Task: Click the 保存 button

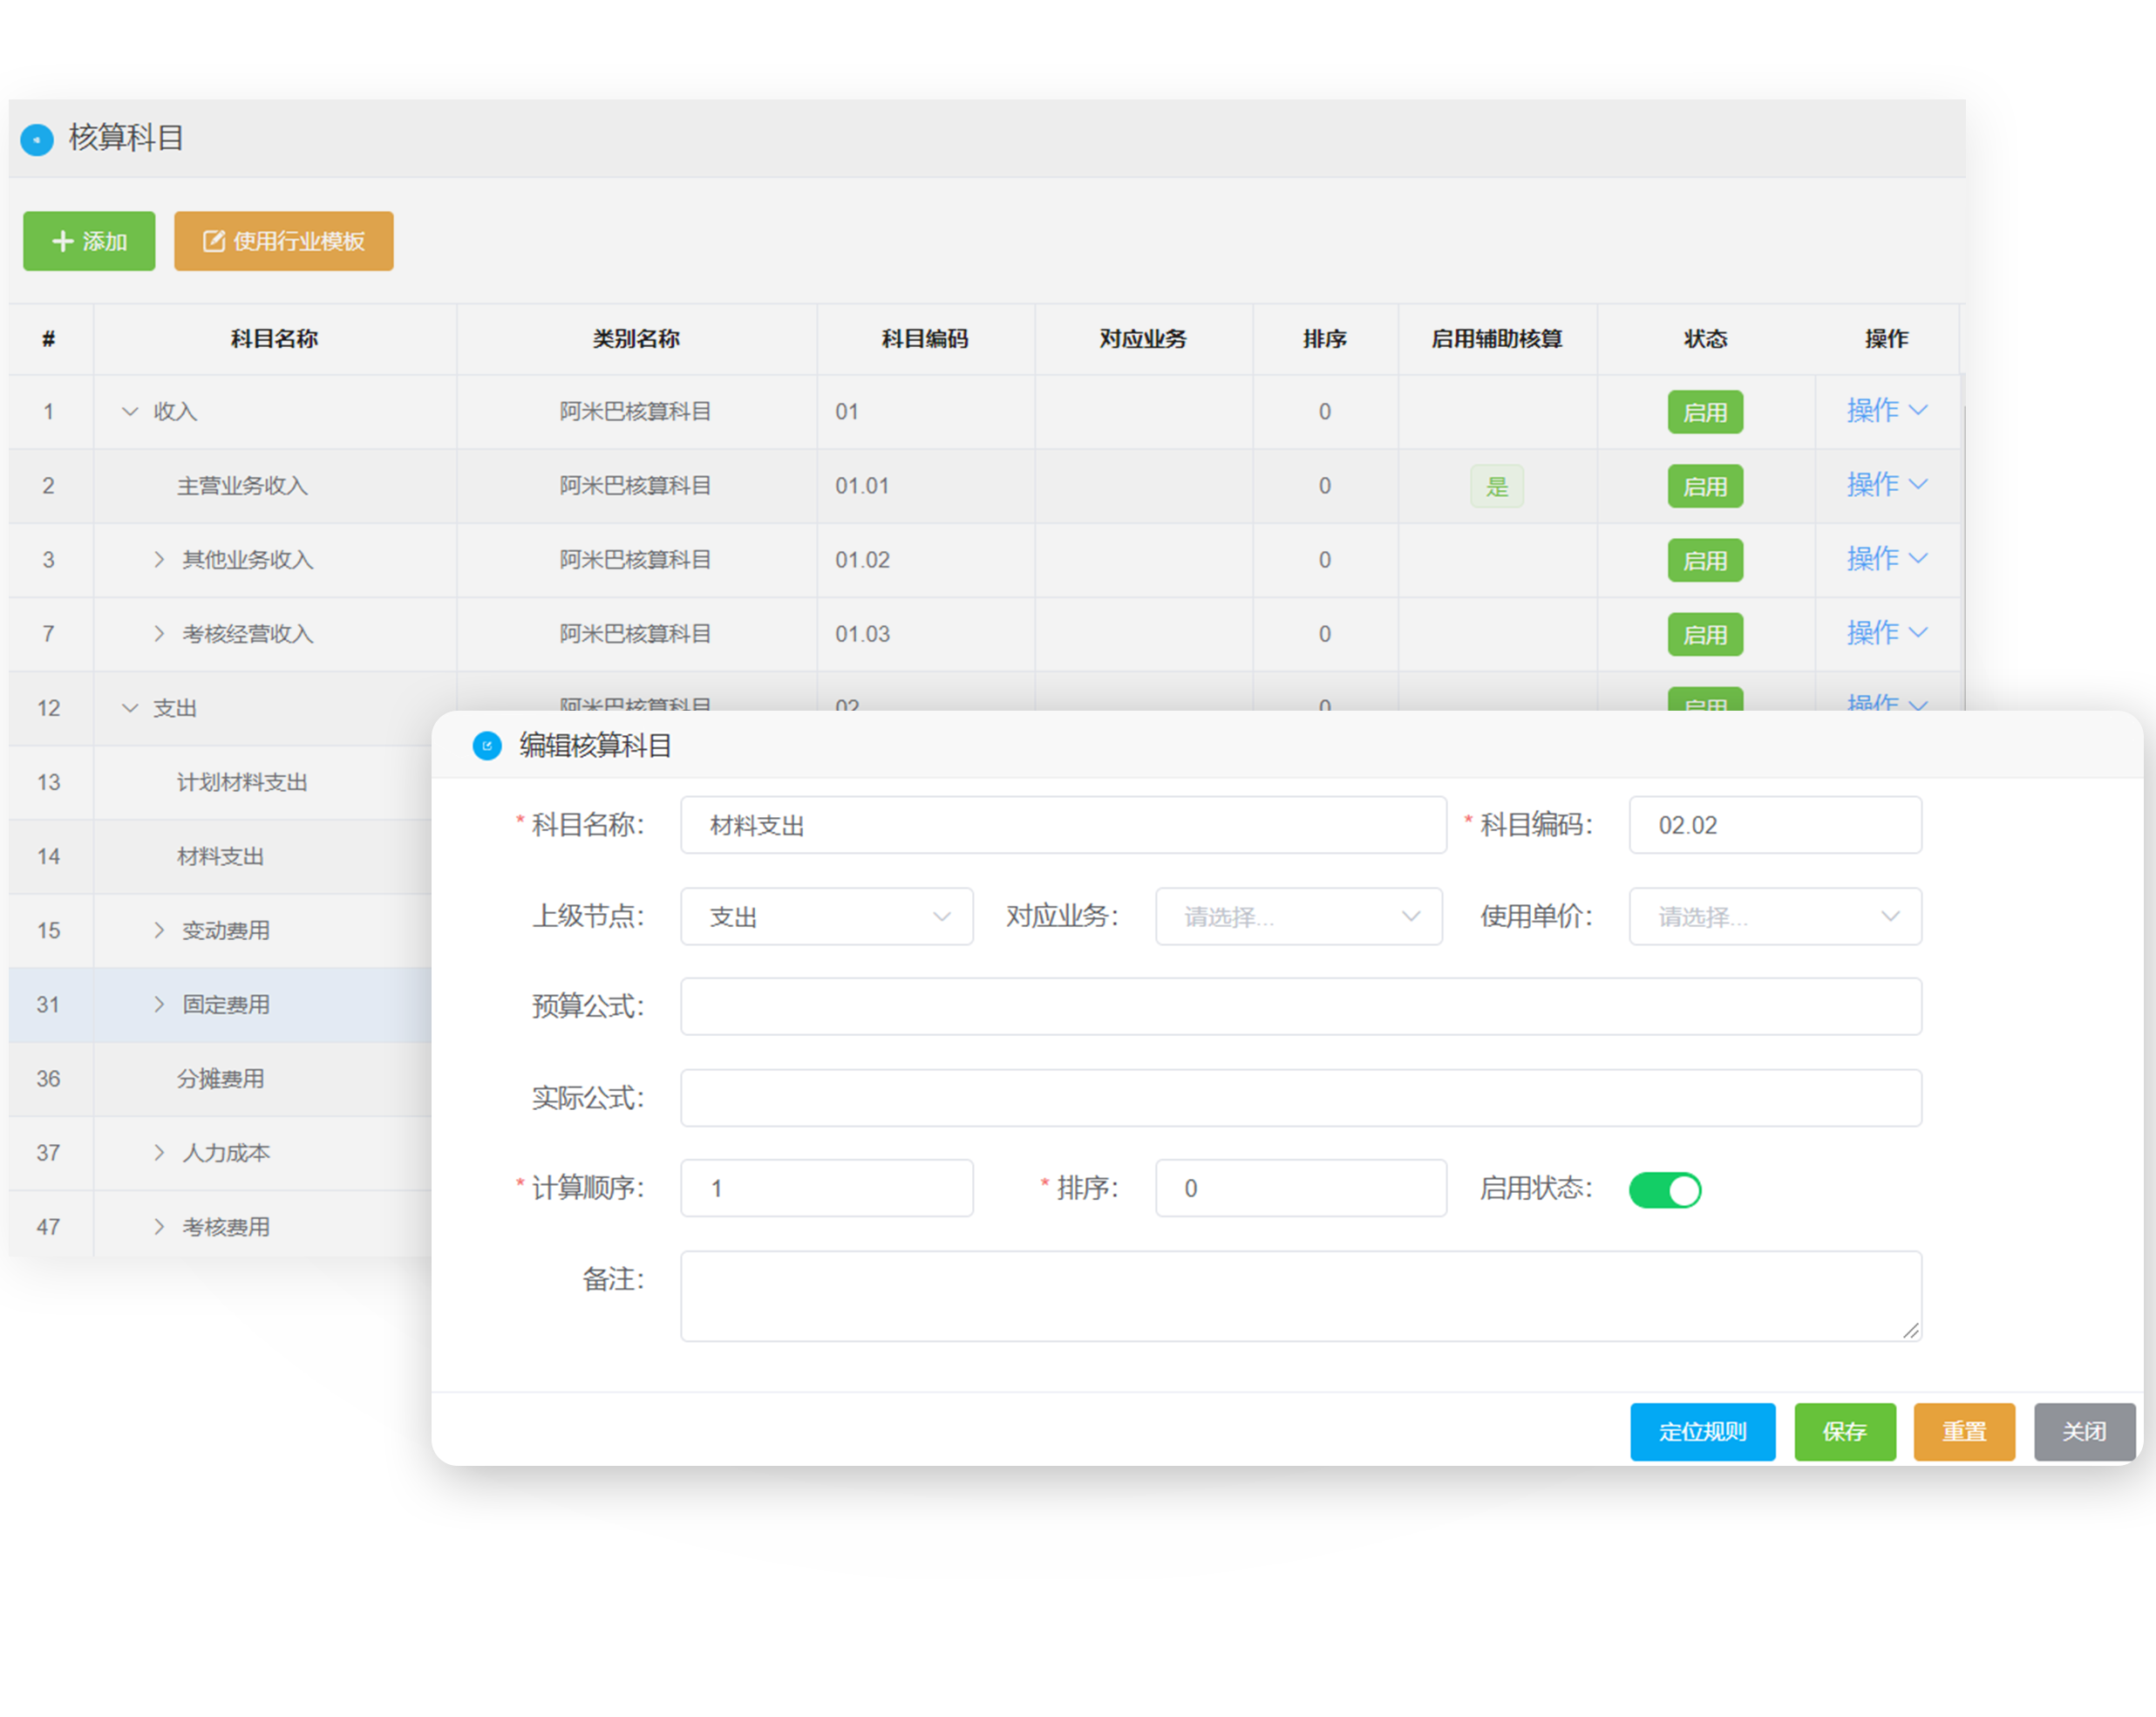Action: click(1844, 1432)
